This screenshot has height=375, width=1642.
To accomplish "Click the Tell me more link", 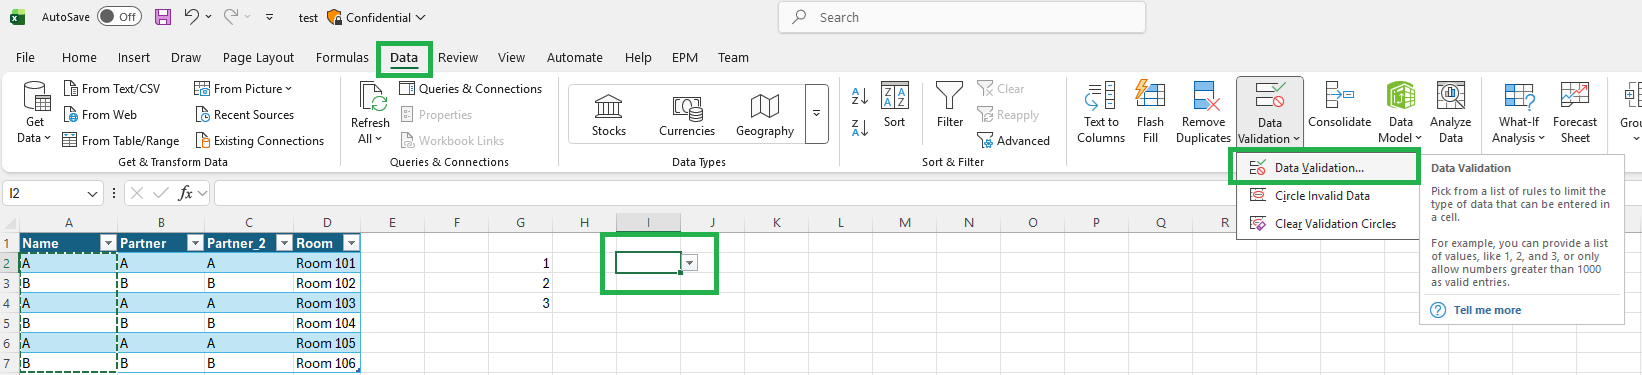I will [1487, 310].
